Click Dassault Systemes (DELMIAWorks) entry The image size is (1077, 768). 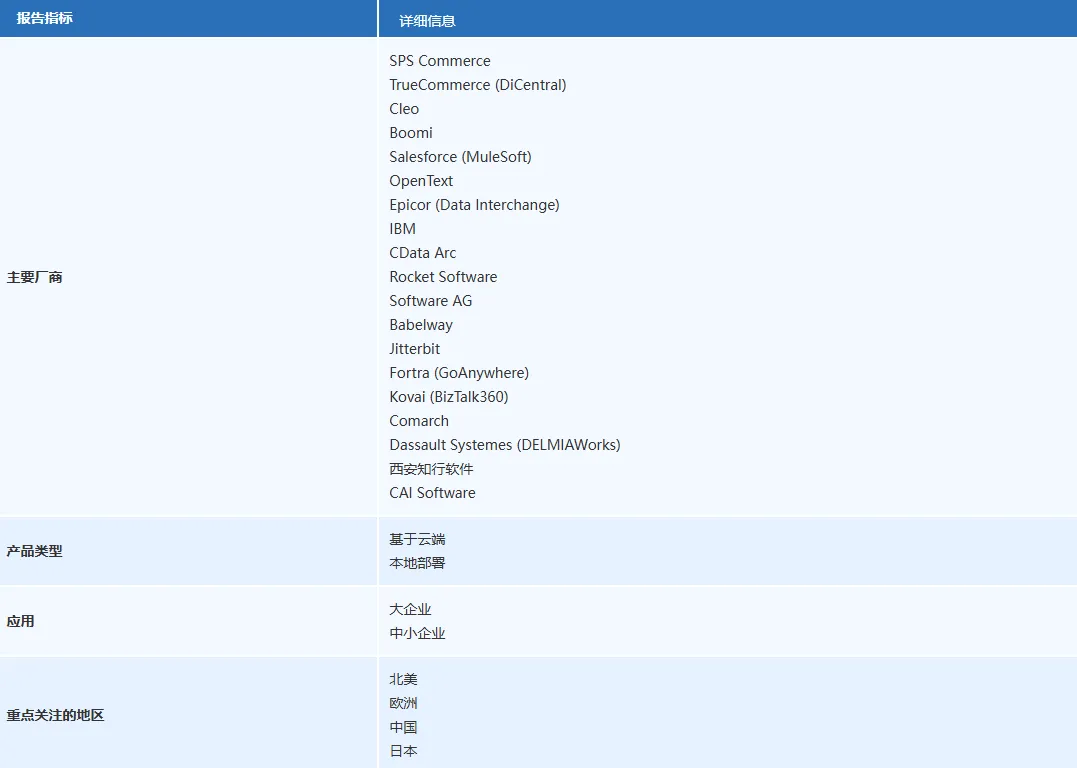coord(505,445)
